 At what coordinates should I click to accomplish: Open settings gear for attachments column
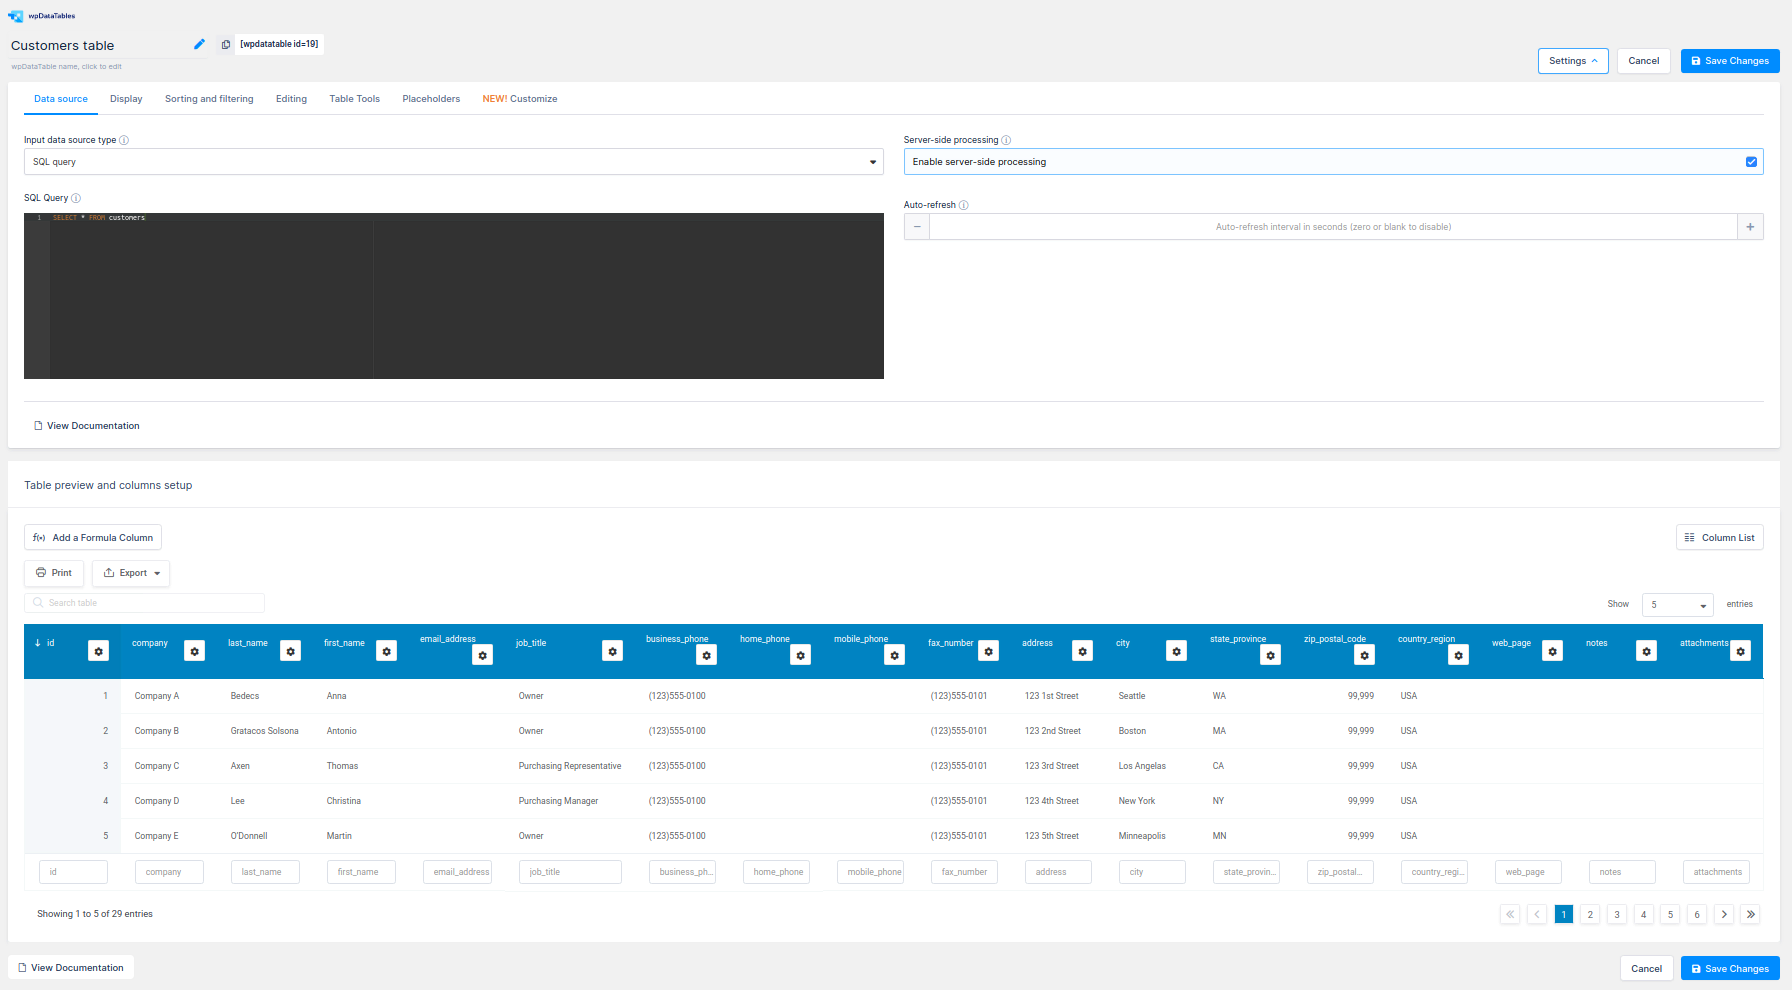(1741, 651)
